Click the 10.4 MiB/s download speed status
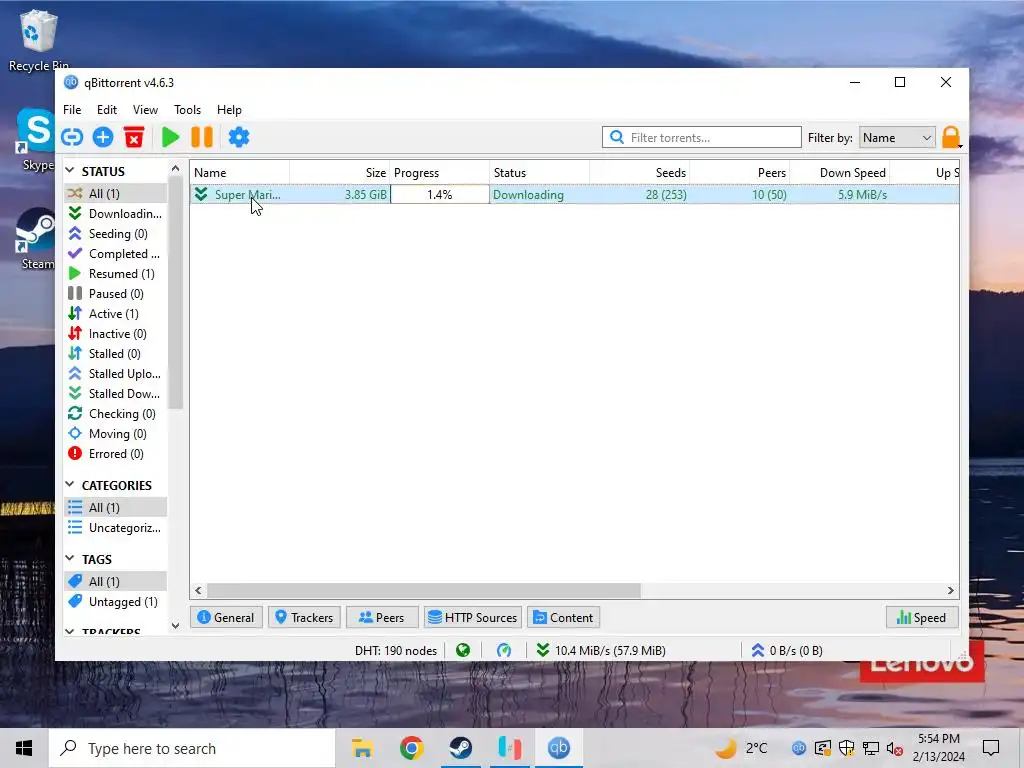Screen dimensions: 1024x768 (x=601, y=650)
